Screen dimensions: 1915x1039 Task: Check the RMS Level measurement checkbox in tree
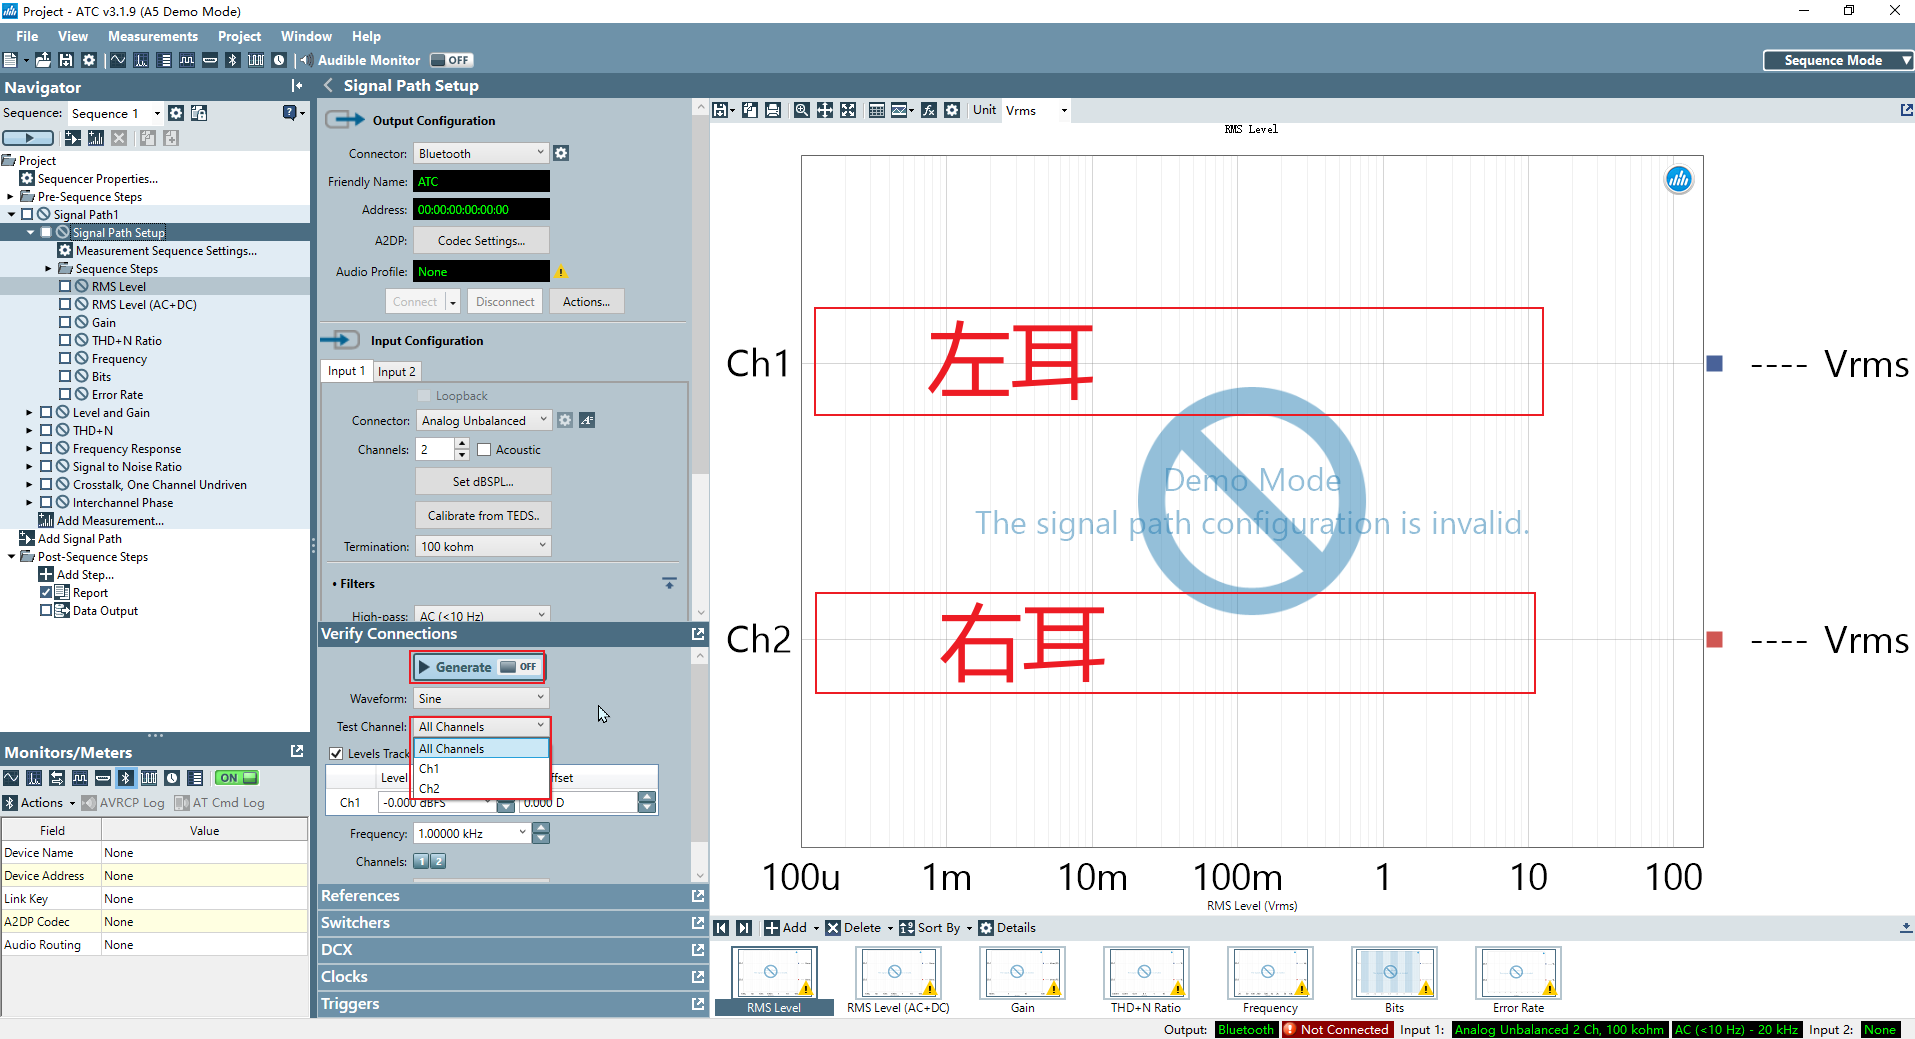65,287
